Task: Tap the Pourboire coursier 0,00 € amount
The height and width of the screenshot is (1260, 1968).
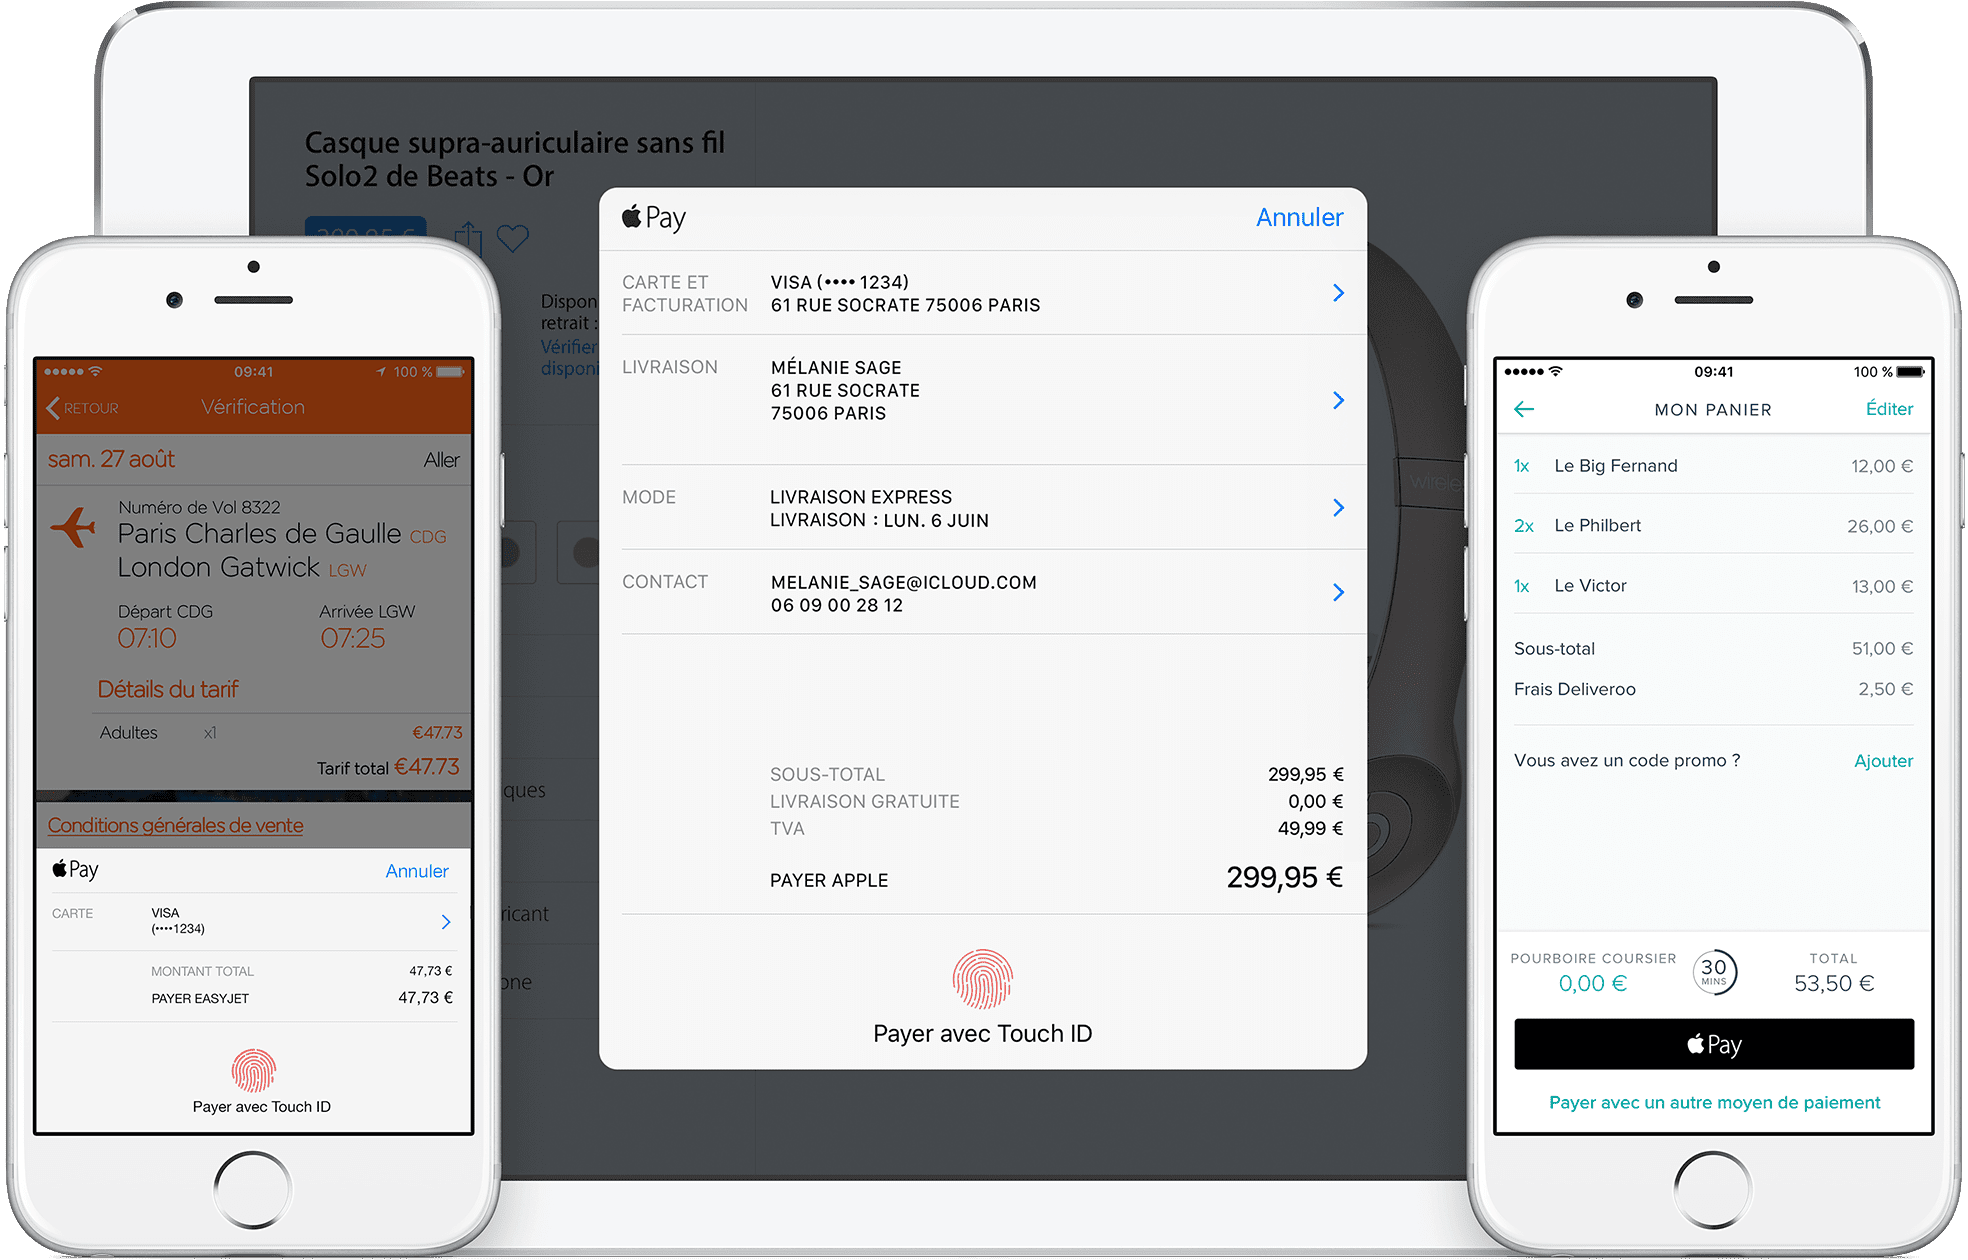Action: pyautogui.click(x=1592, y=984)
